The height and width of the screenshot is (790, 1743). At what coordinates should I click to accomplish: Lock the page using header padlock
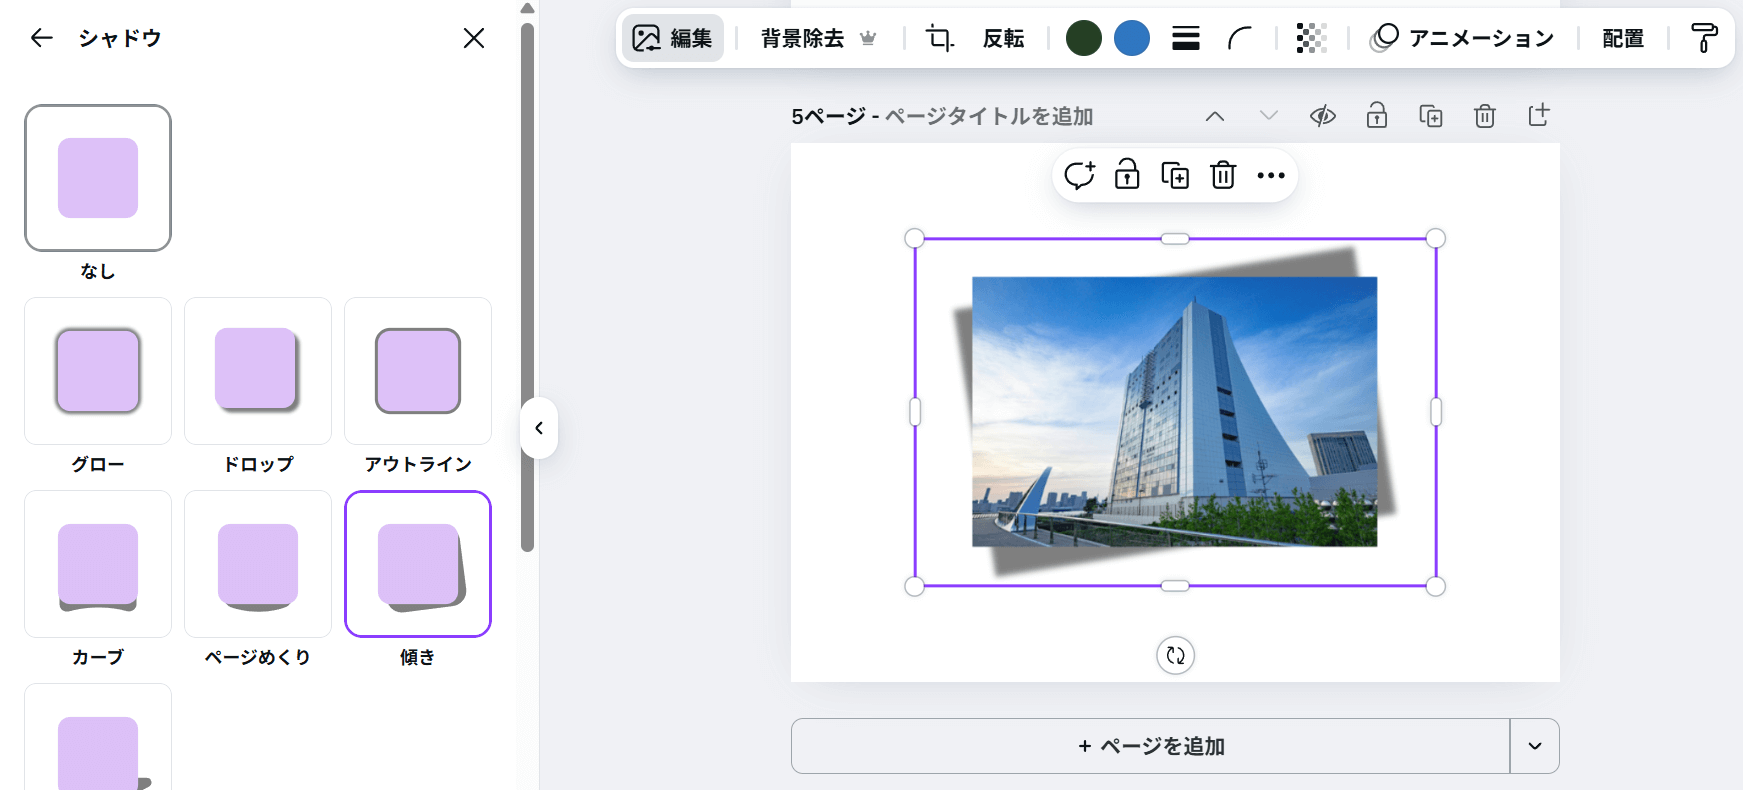click(1377, 116)
